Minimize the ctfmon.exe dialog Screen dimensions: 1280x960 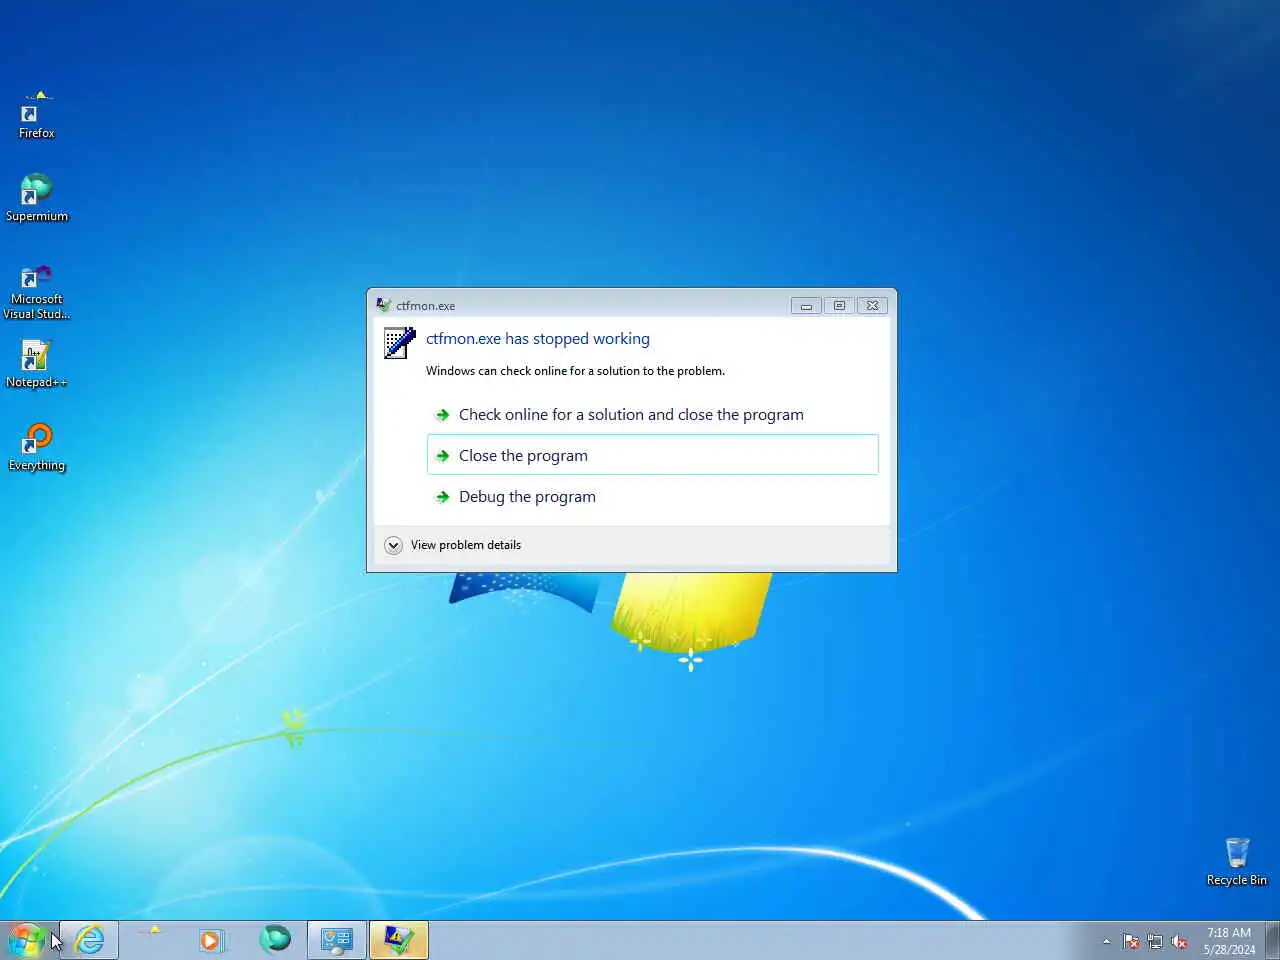coord(806,306)
